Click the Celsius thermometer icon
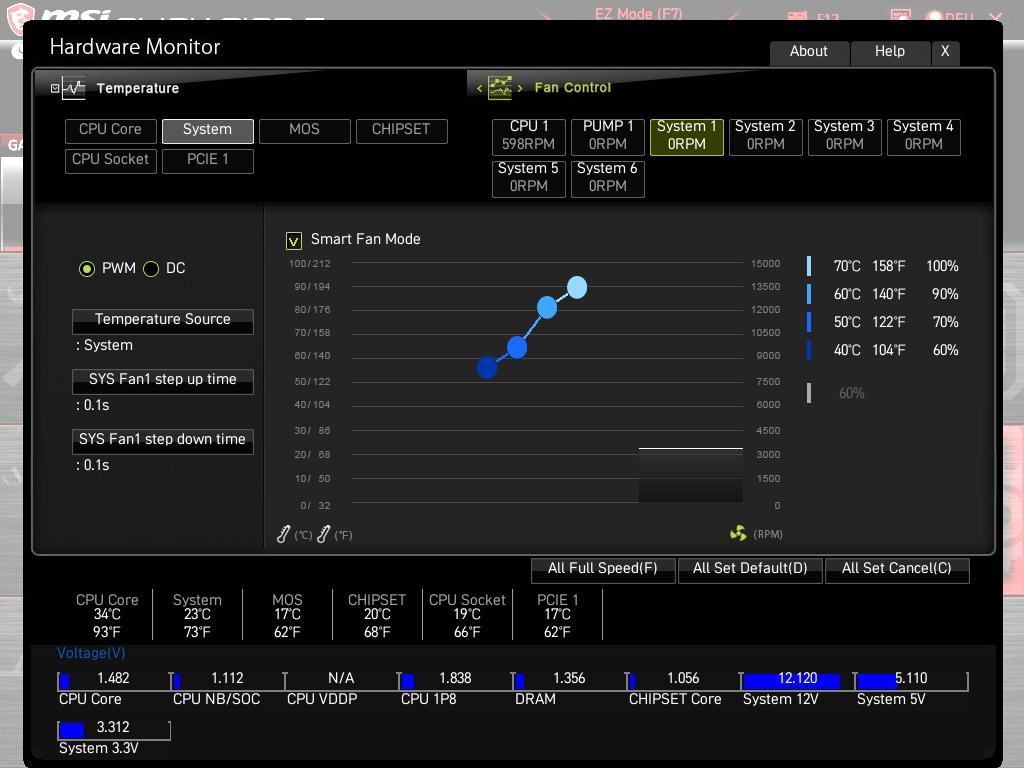Screen dimensions: 1024x768 pos(283,534)
